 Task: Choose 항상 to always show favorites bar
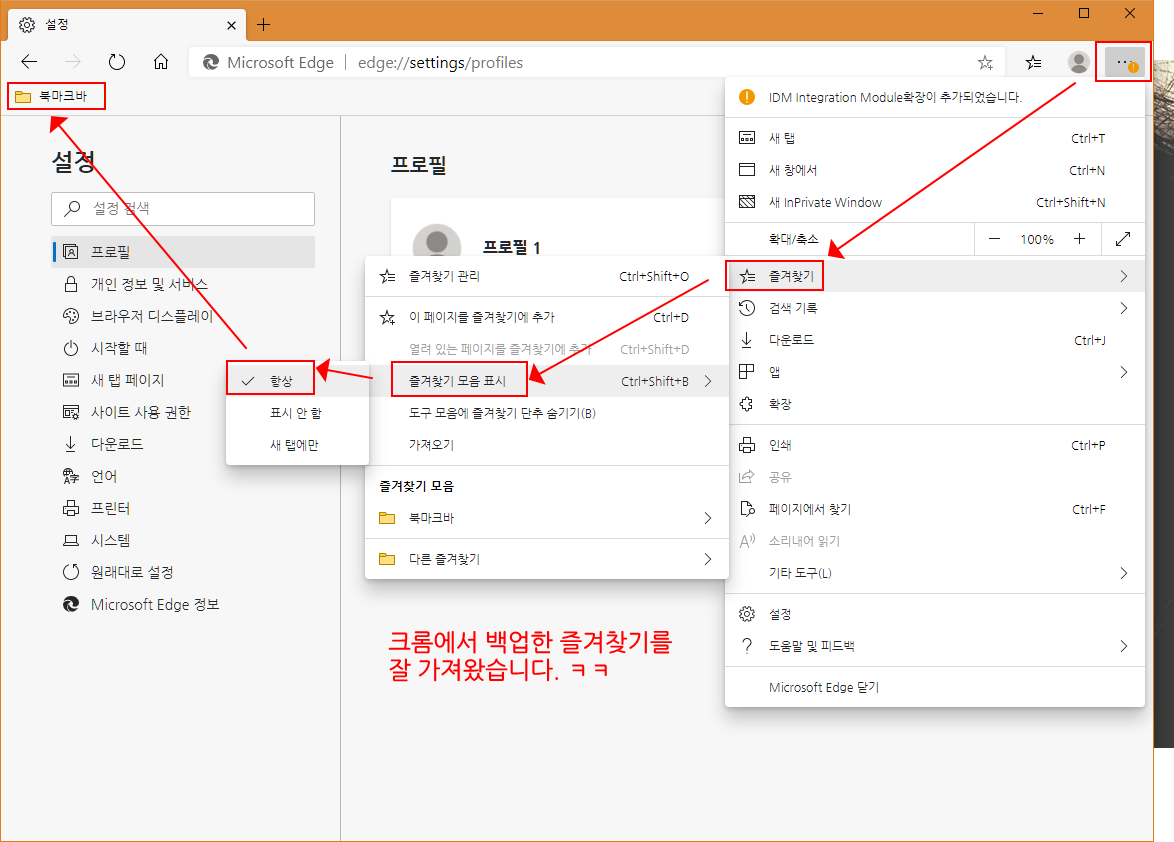pos(297,381)
